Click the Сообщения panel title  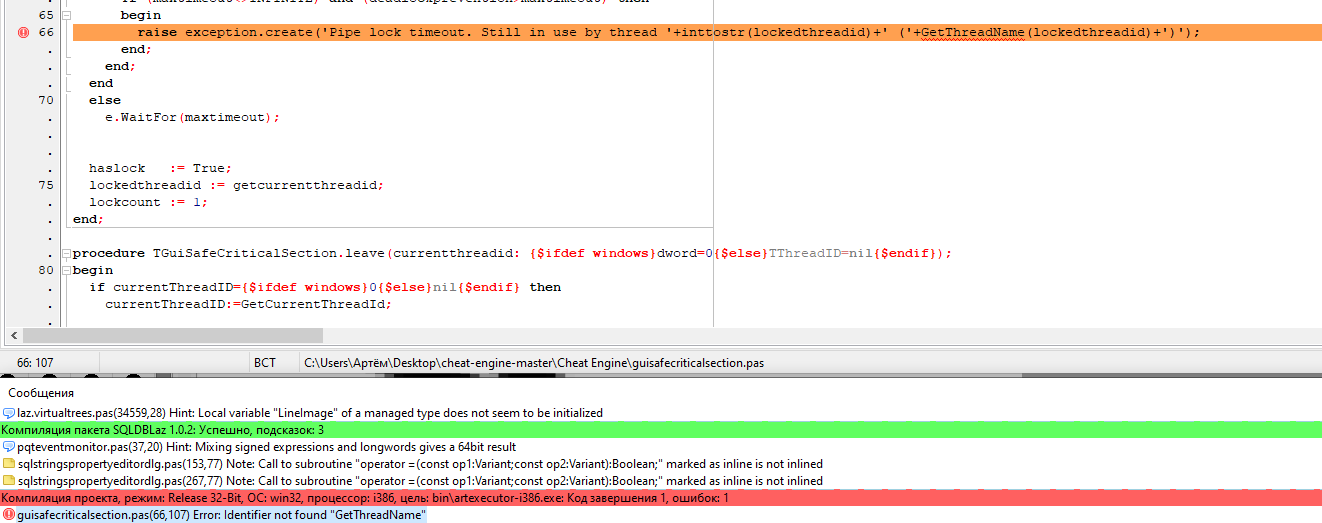point(41,393)
